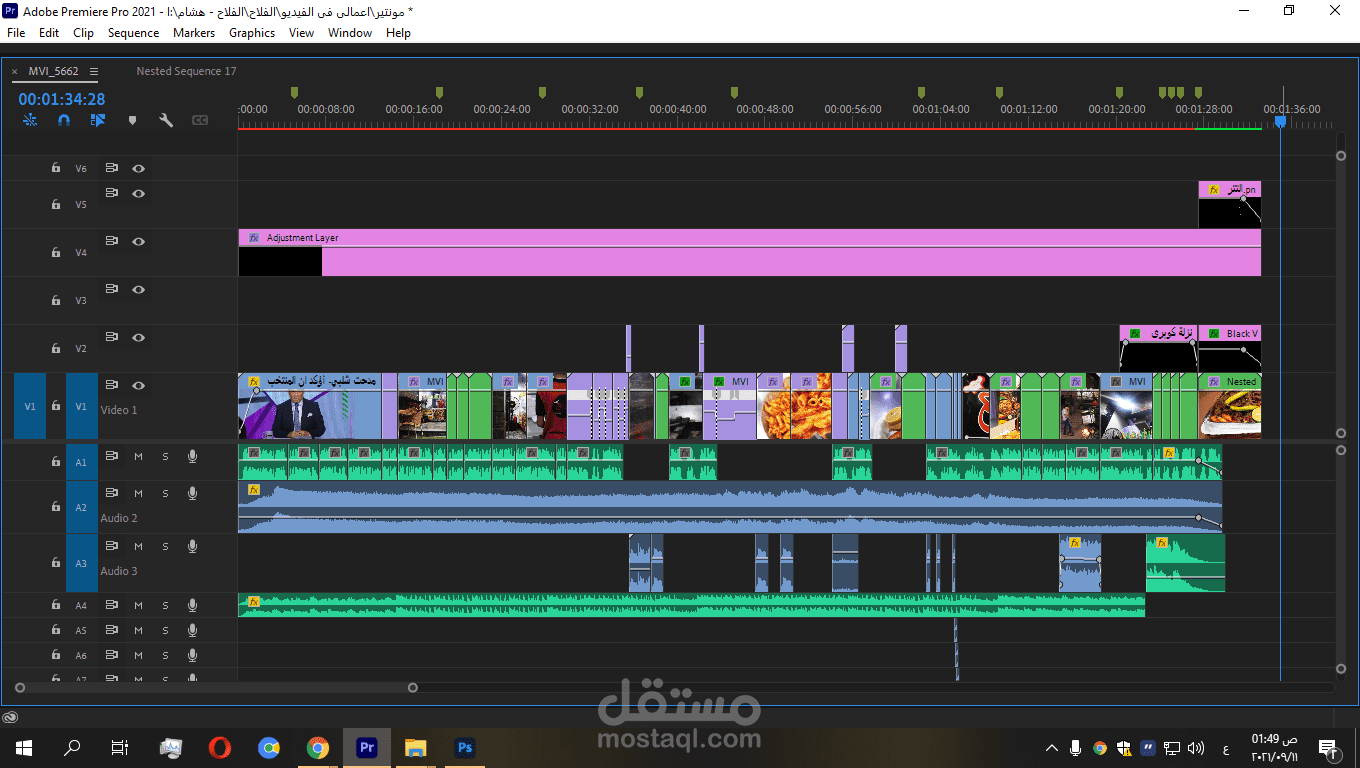The height and width of the screenshot is (768, 1360).
Task: Toggle V2 track visibility eye
Action: coord(139,337)
